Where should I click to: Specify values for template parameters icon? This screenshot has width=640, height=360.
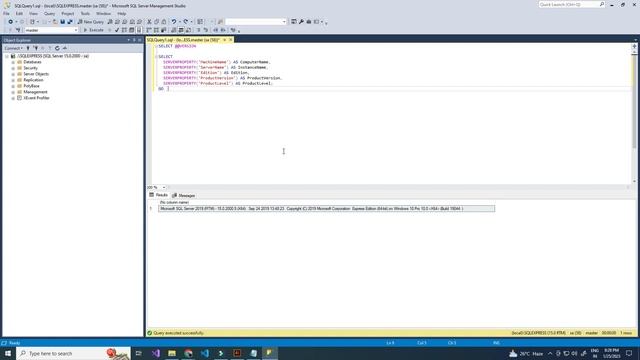[x=233, y=30]
